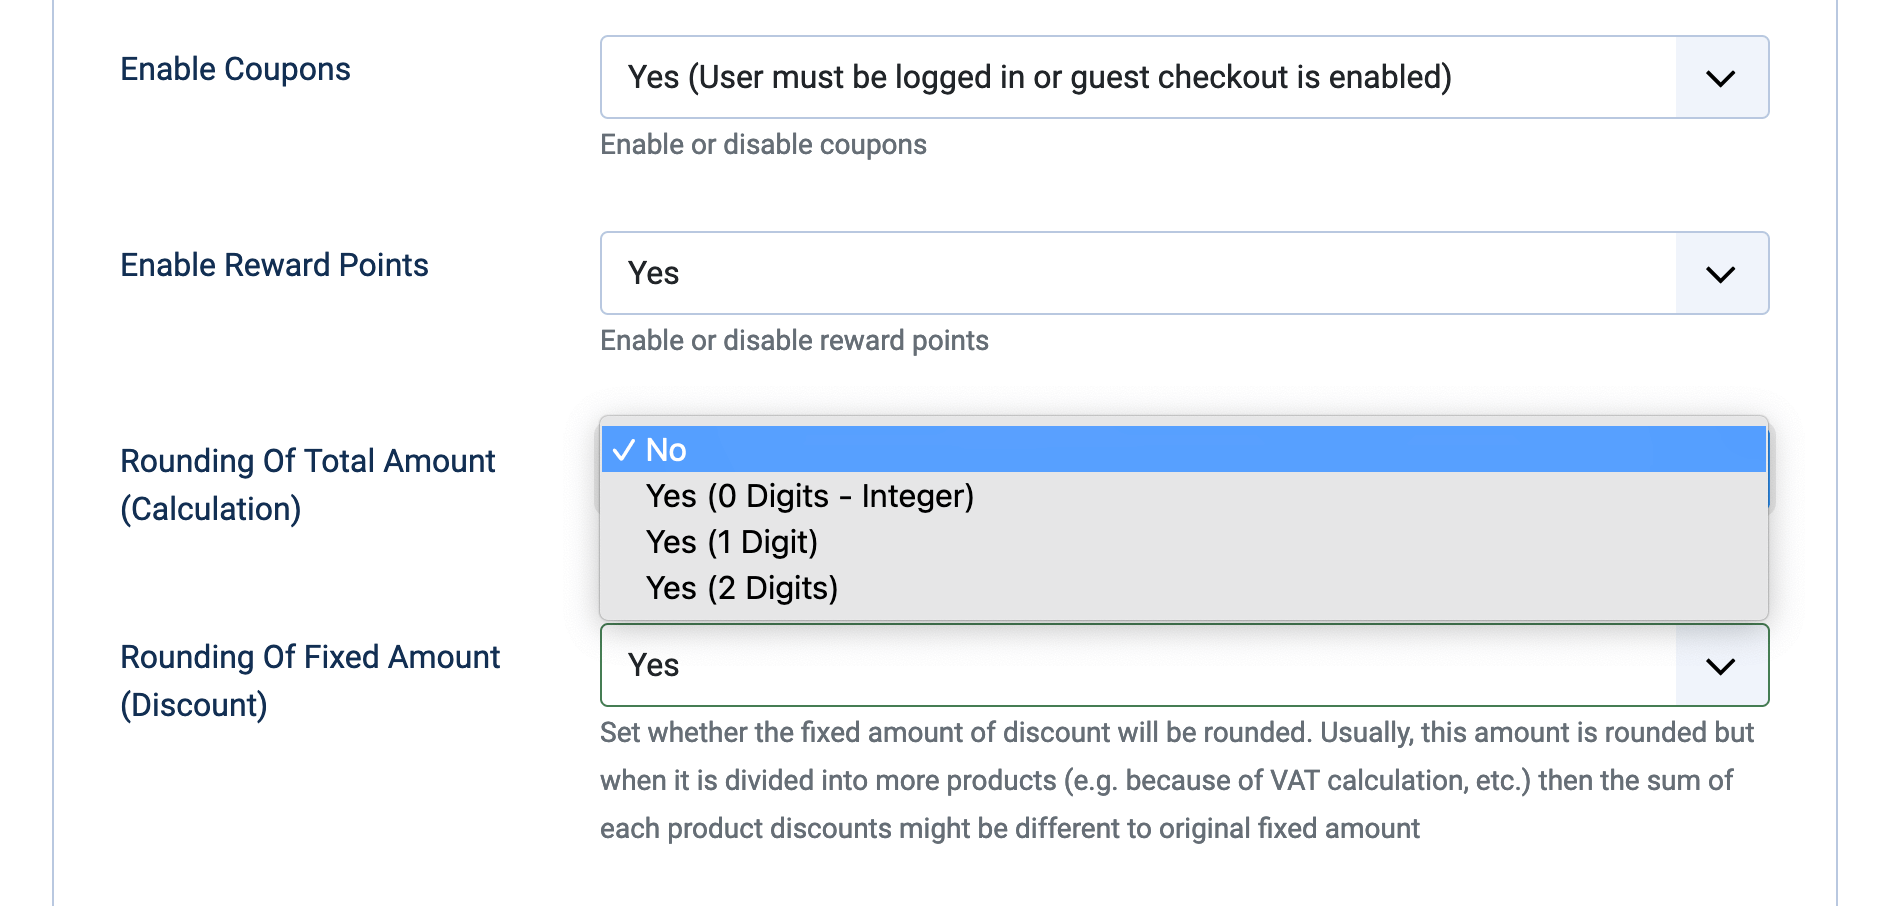Click the 'Enable or disable reward points' hint
This screenshot has height=906, width=1898.
[794, 341]
